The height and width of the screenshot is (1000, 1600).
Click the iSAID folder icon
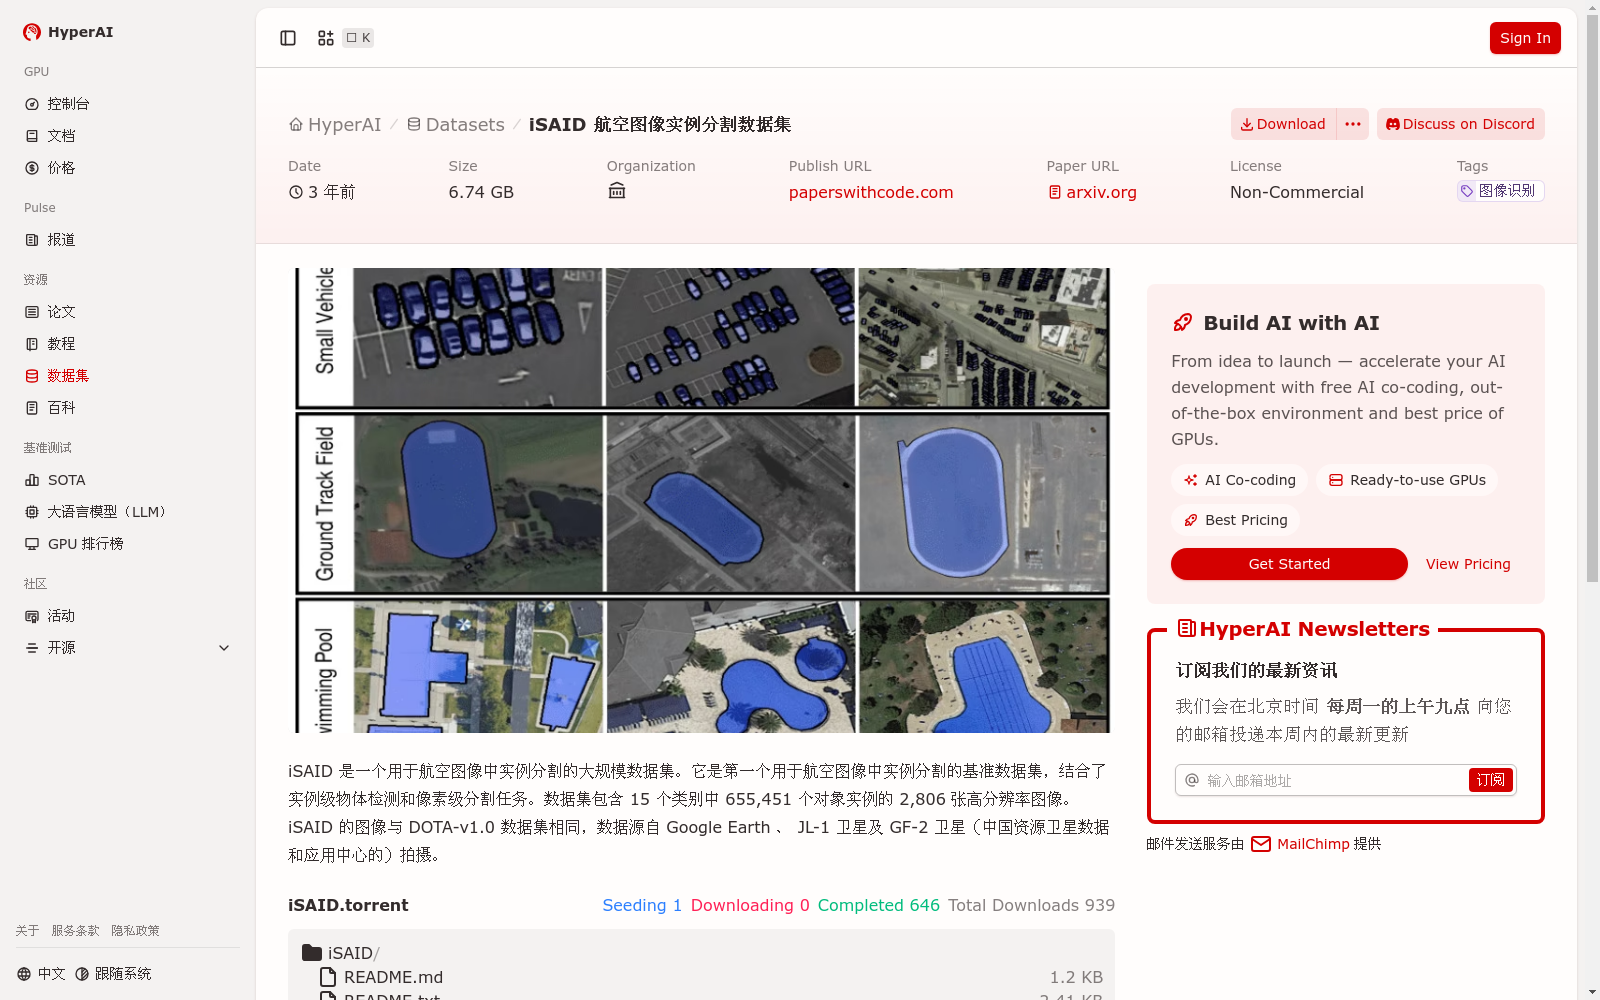point(312,953)
